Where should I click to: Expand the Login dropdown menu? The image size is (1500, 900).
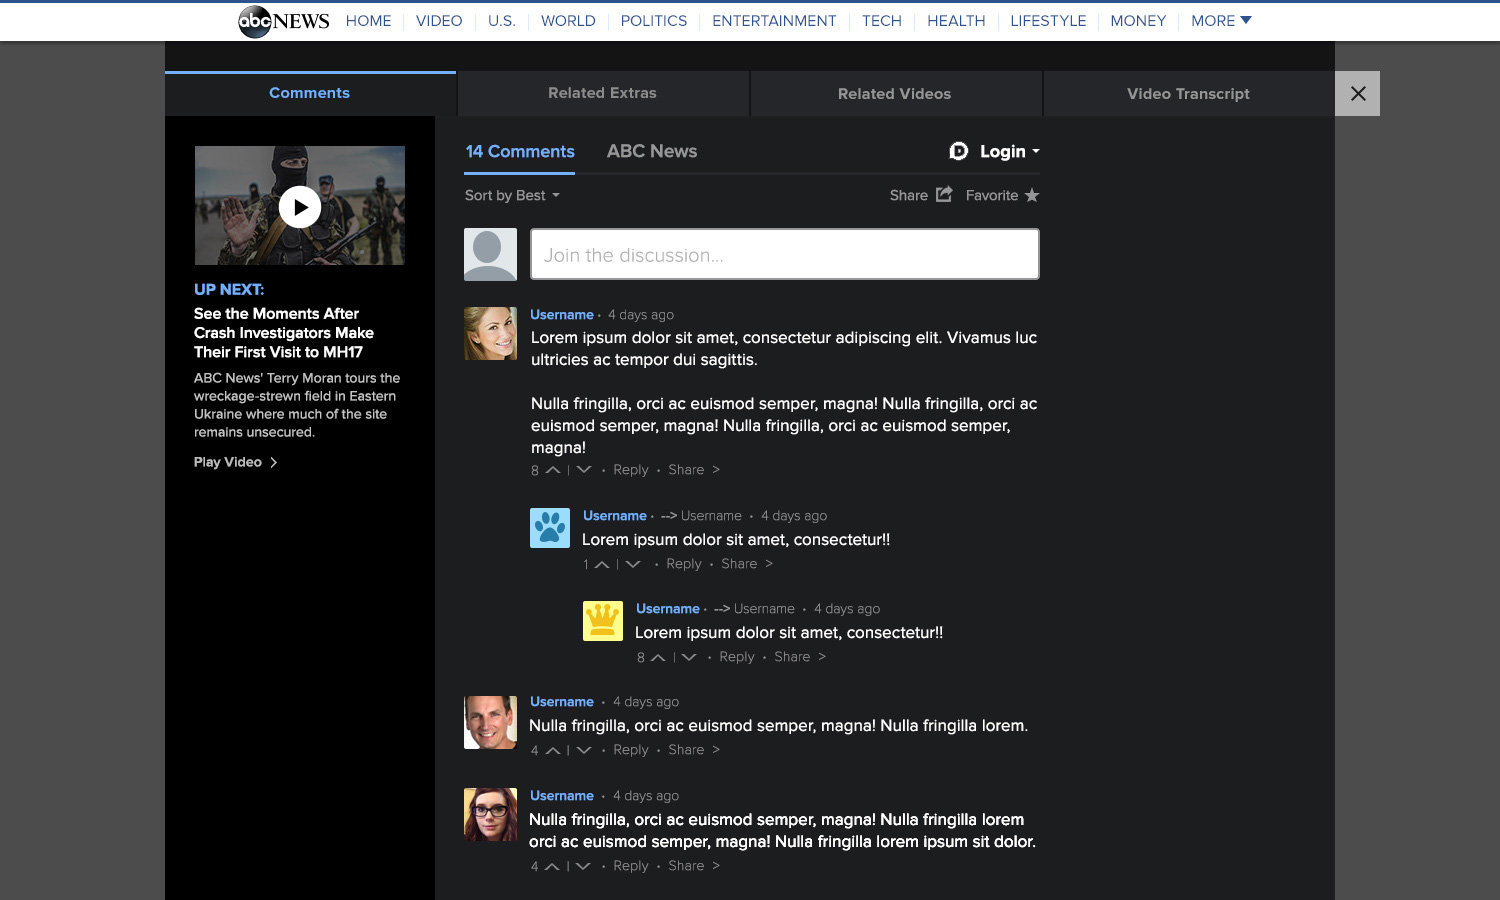pos(1010,151)
